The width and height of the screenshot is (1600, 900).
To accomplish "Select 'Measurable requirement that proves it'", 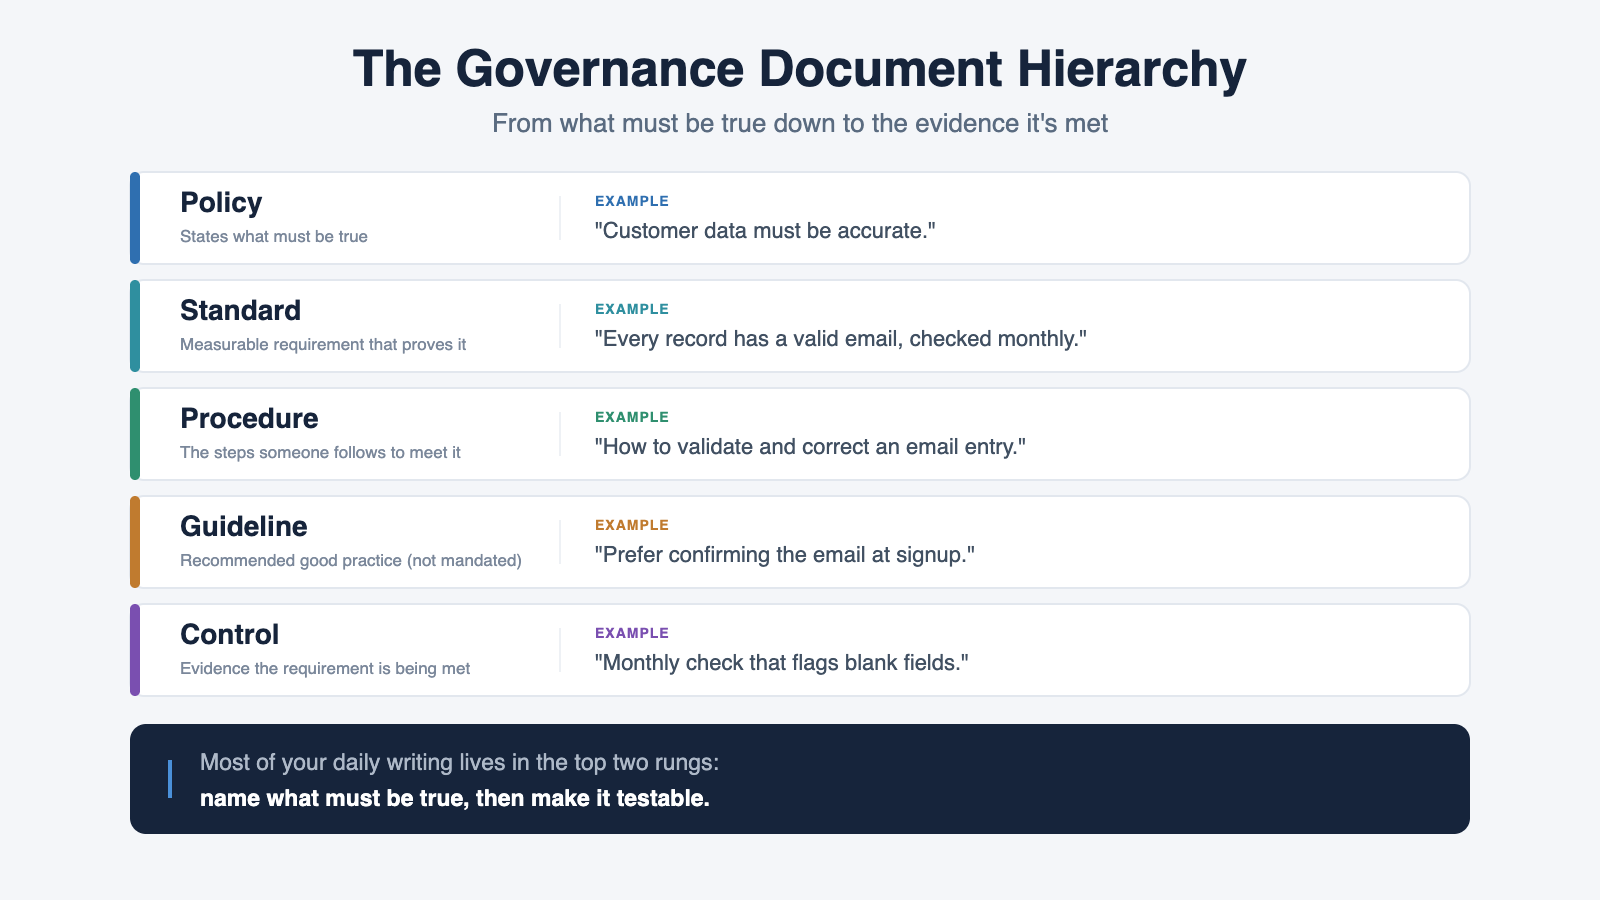I will pyautogui.click(x=323, y=344).
